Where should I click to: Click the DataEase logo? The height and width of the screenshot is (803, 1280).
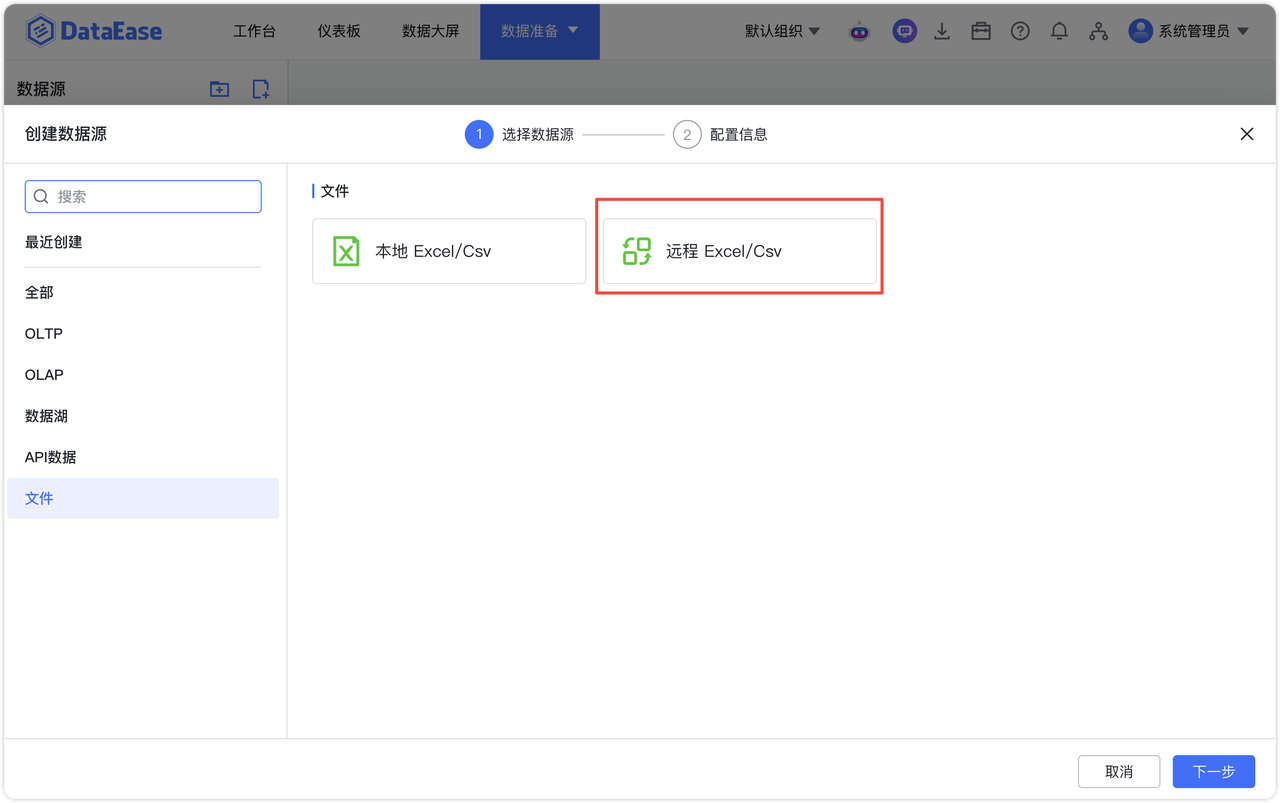(94, 31)
